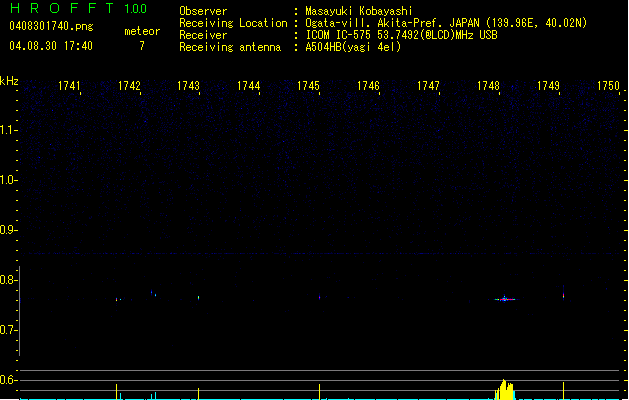Viewport: 629px width, 400px height.
Task: Click the meteor count label
Action: coord(142,31)
